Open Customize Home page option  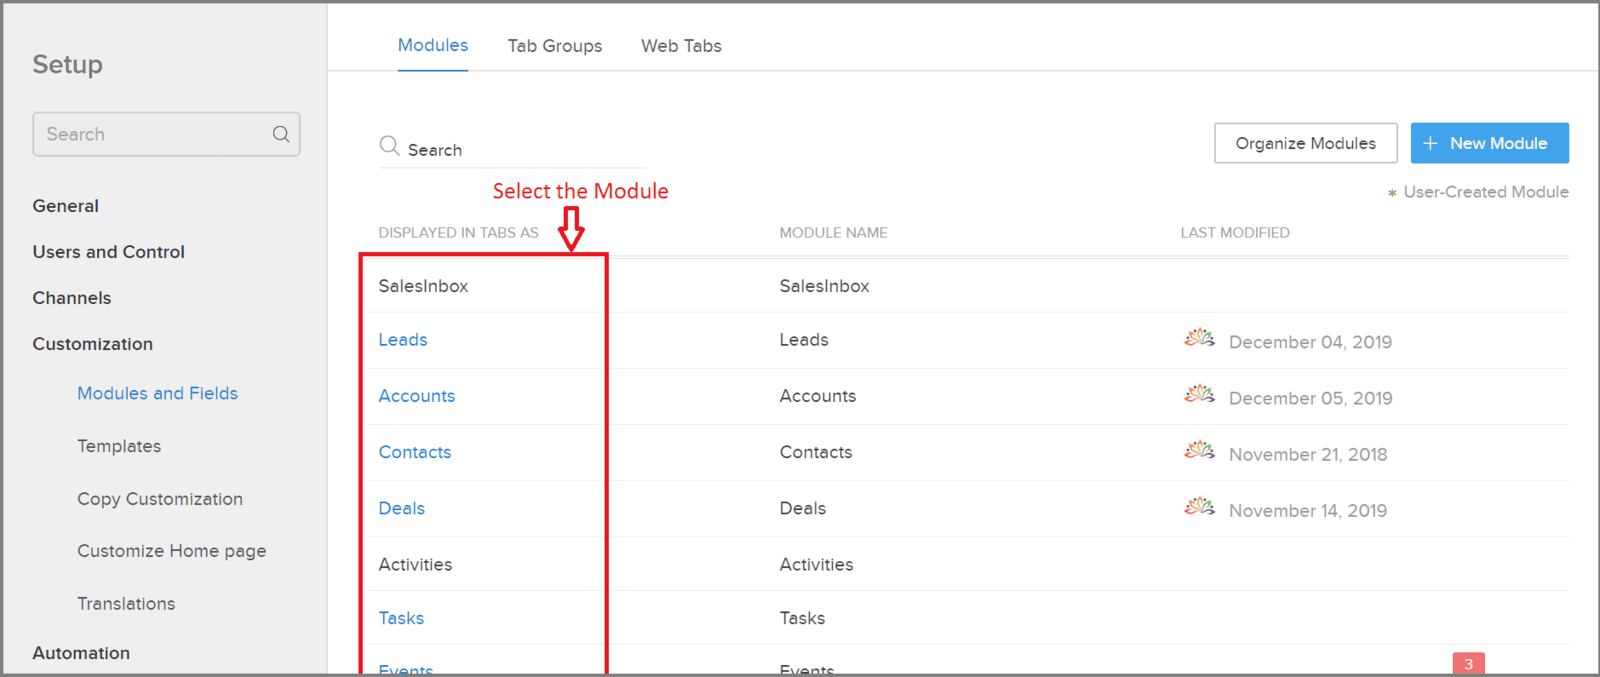(172, 551)
